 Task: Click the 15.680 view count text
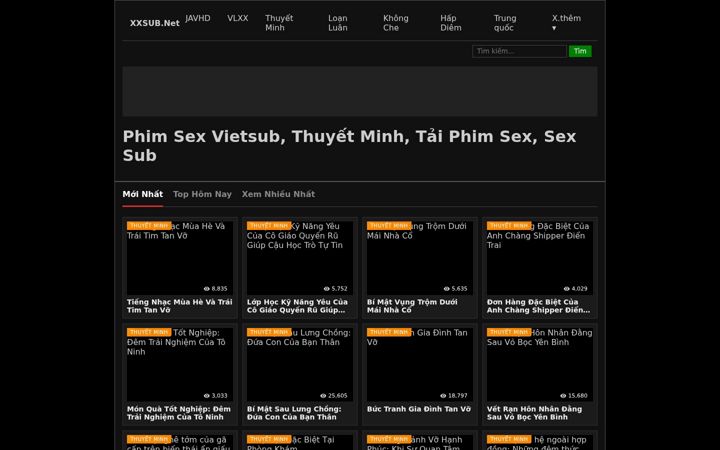(x=578, y=396)
